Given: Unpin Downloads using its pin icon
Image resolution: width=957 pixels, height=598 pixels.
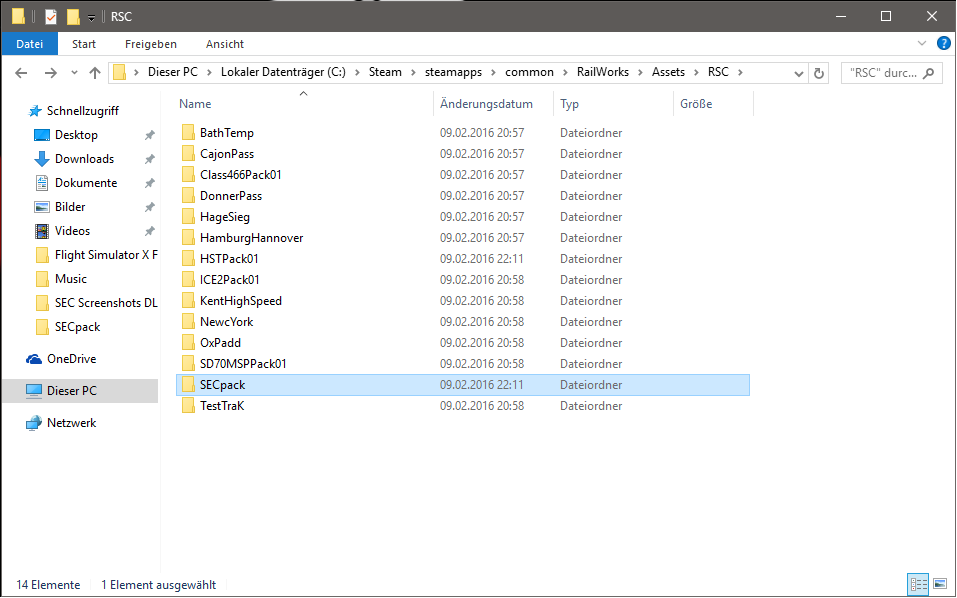Looking at the screenshot, I should [149, 159].
